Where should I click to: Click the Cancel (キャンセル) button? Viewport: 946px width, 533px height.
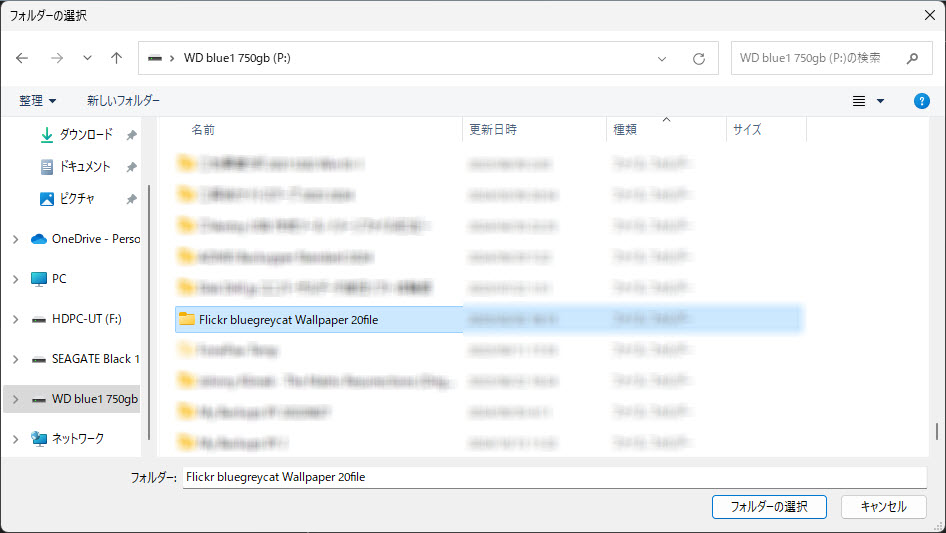(883, 506)
